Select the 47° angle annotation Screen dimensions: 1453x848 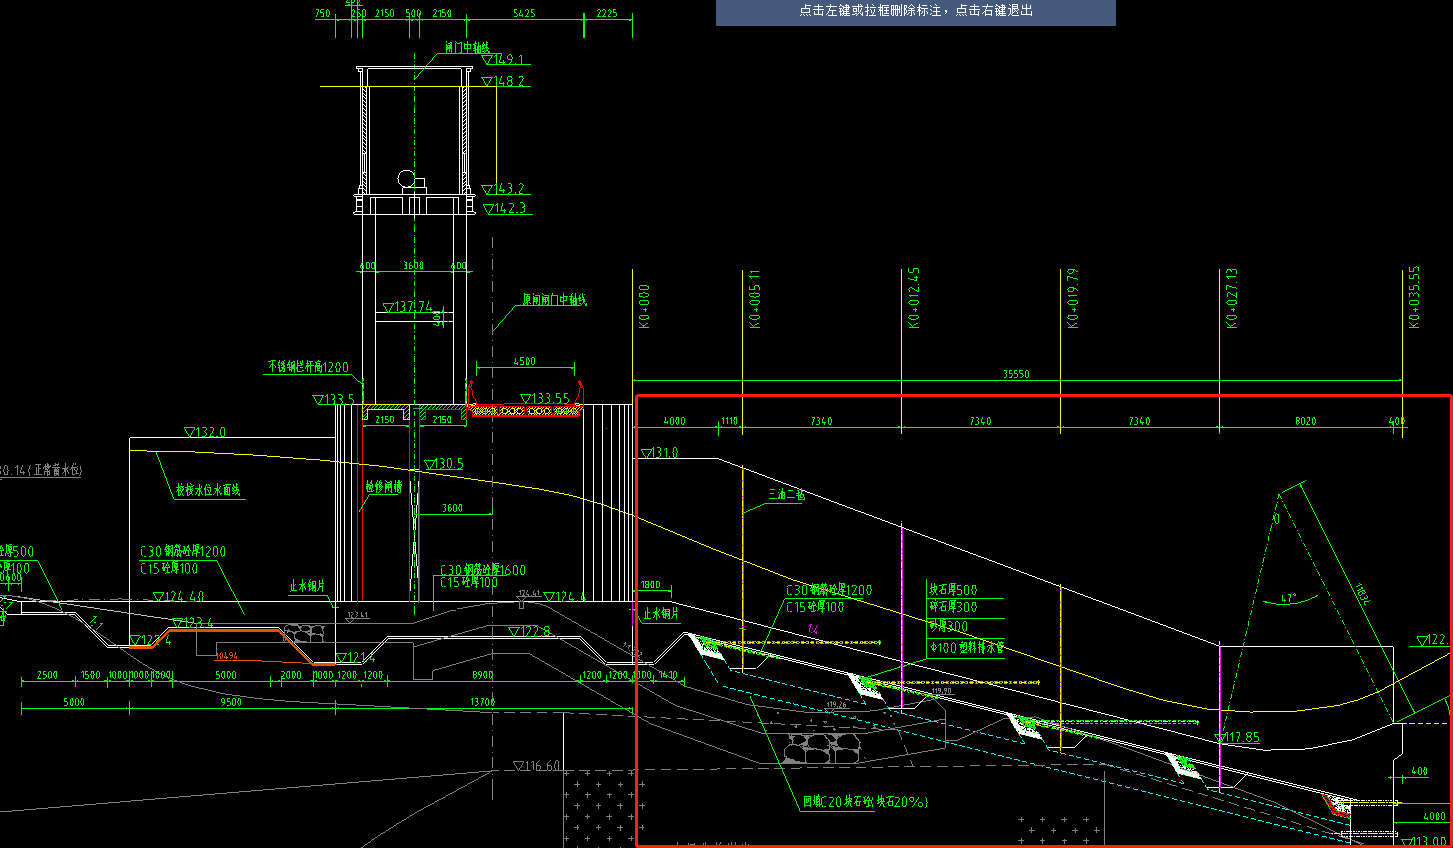pyautogui.click(x=1288, y=599)
